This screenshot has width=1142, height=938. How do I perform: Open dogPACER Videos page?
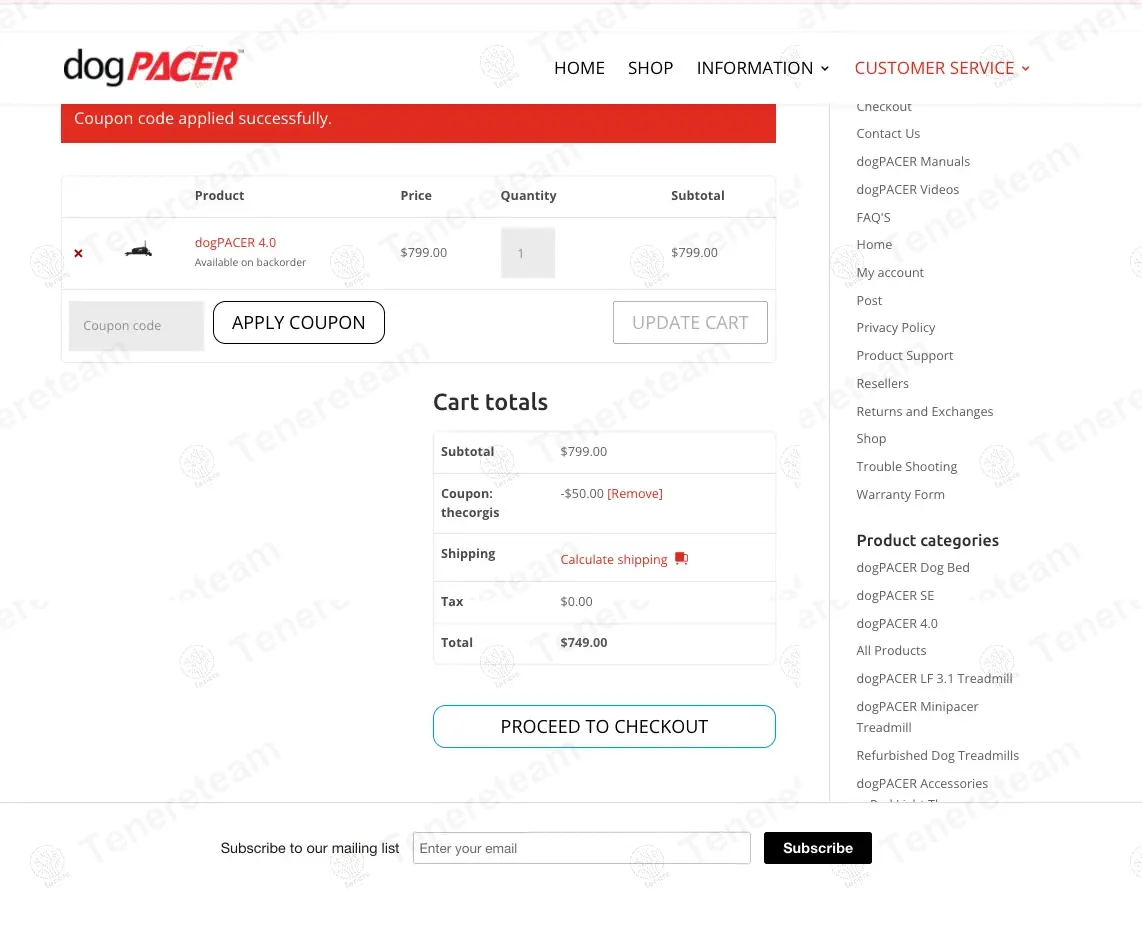[x=907, y=189]
